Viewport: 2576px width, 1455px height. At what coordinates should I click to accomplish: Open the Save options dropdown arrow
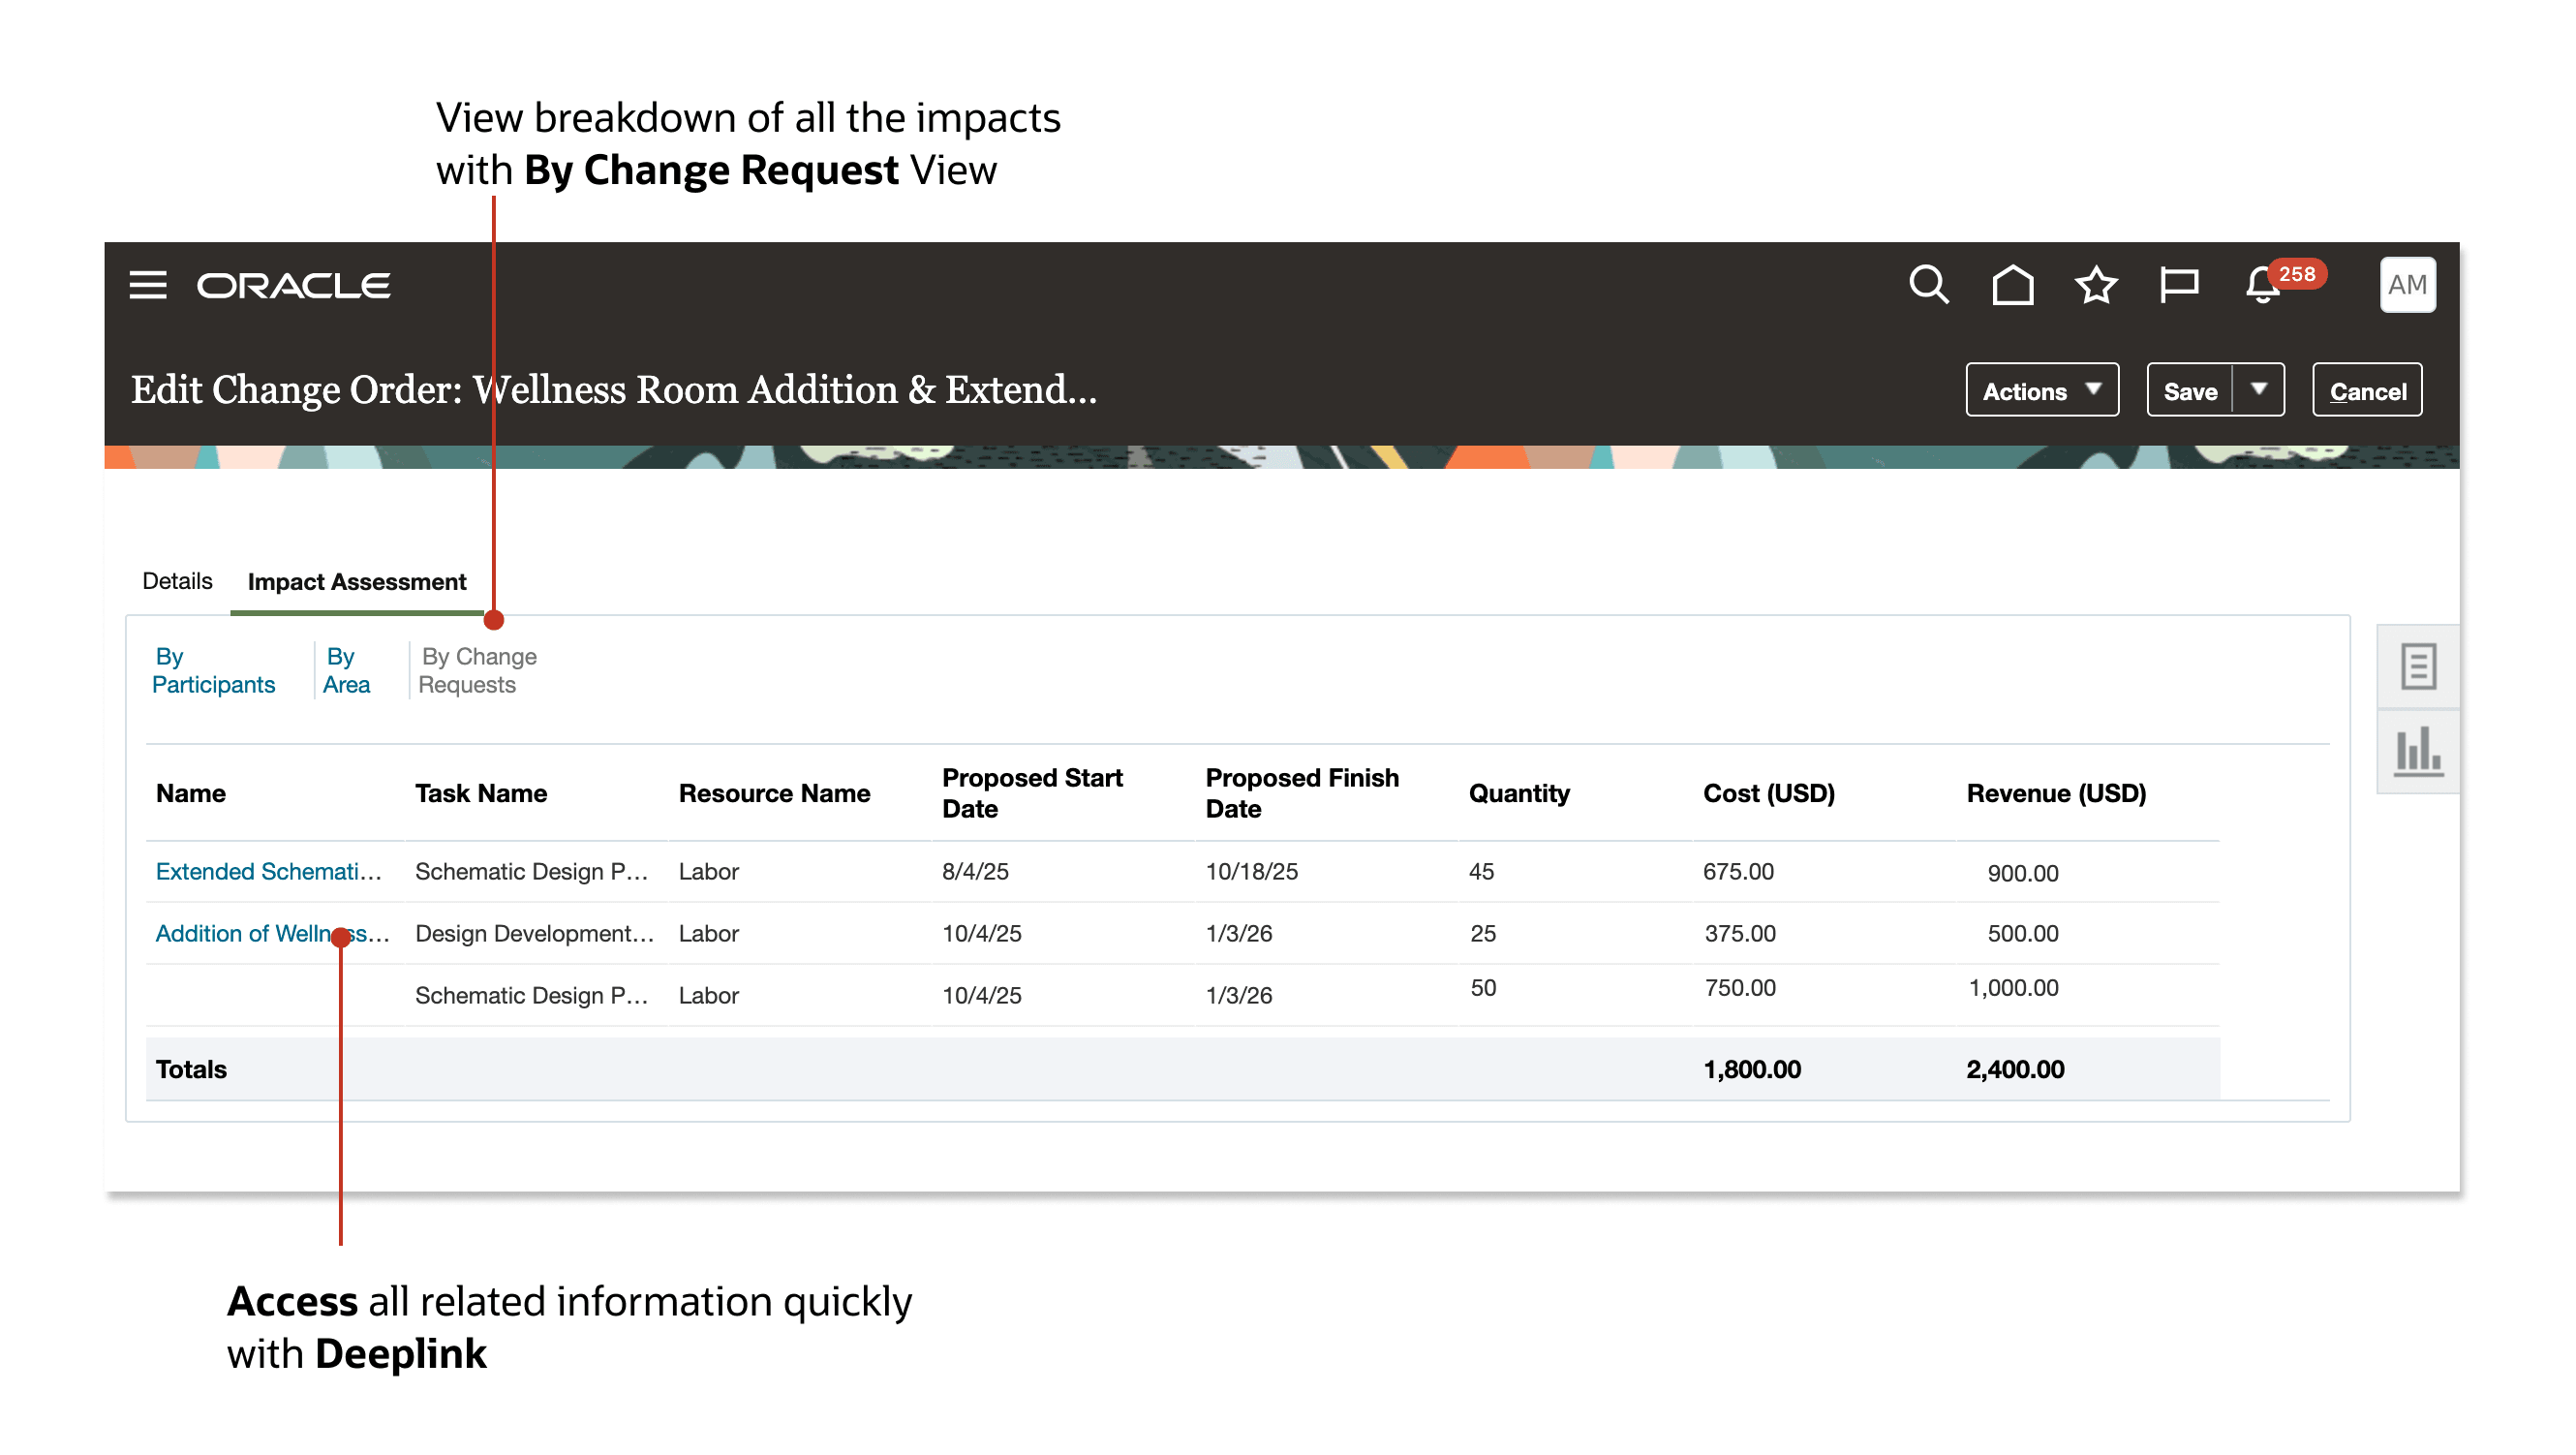(x=2258, y=390)
